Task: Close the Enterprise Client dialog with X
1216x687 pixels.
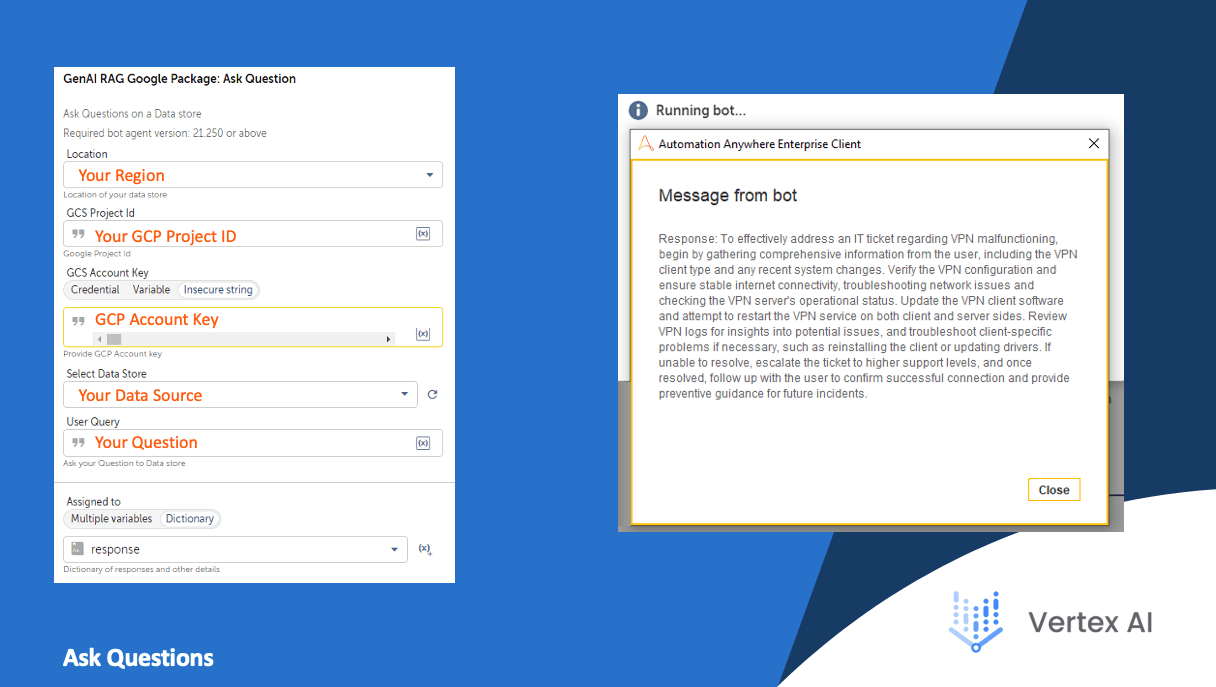Action: pos(1094,144)
